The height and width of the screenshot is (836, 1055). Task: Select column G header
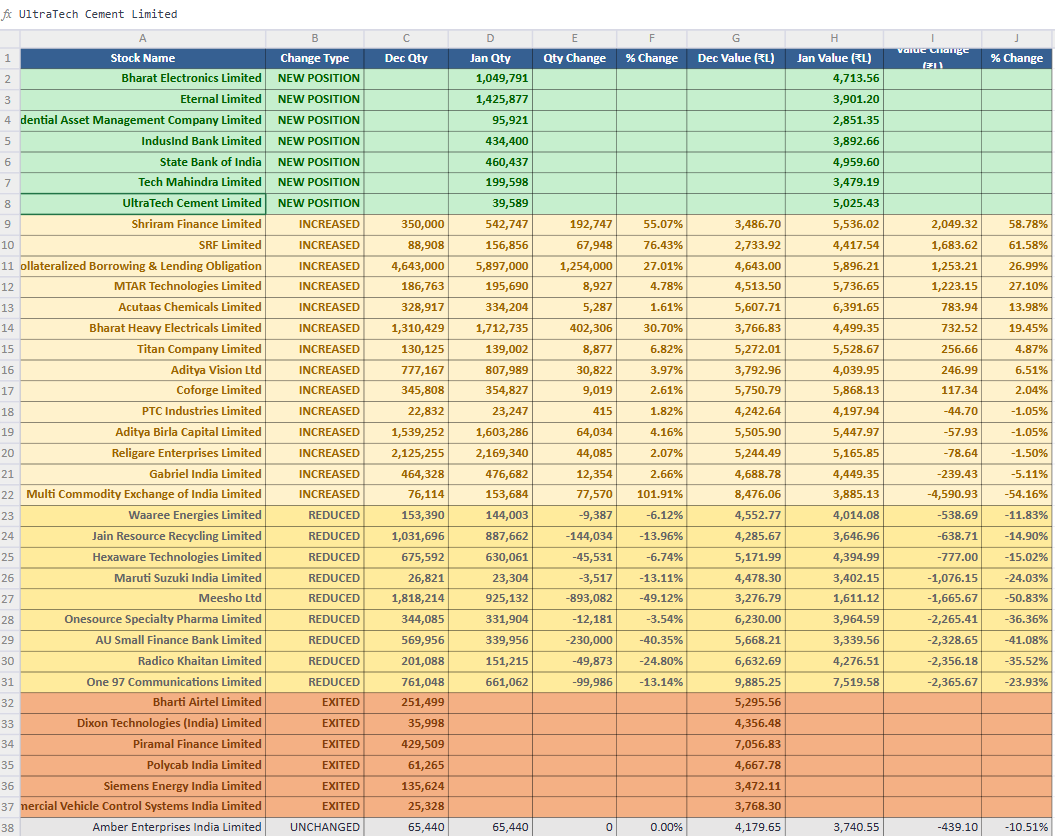tap(735, 39)
